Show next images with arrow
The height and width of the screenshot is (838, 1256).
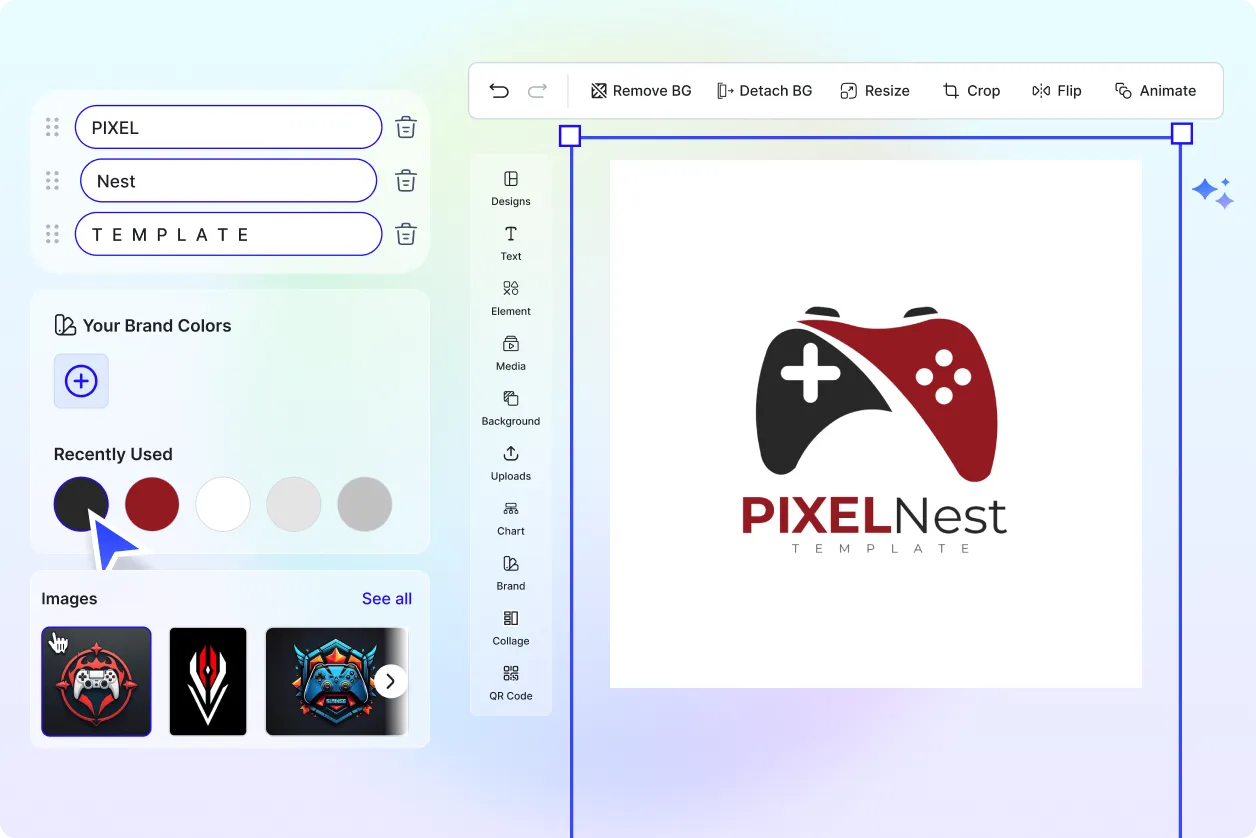click(x=391, y=682)
